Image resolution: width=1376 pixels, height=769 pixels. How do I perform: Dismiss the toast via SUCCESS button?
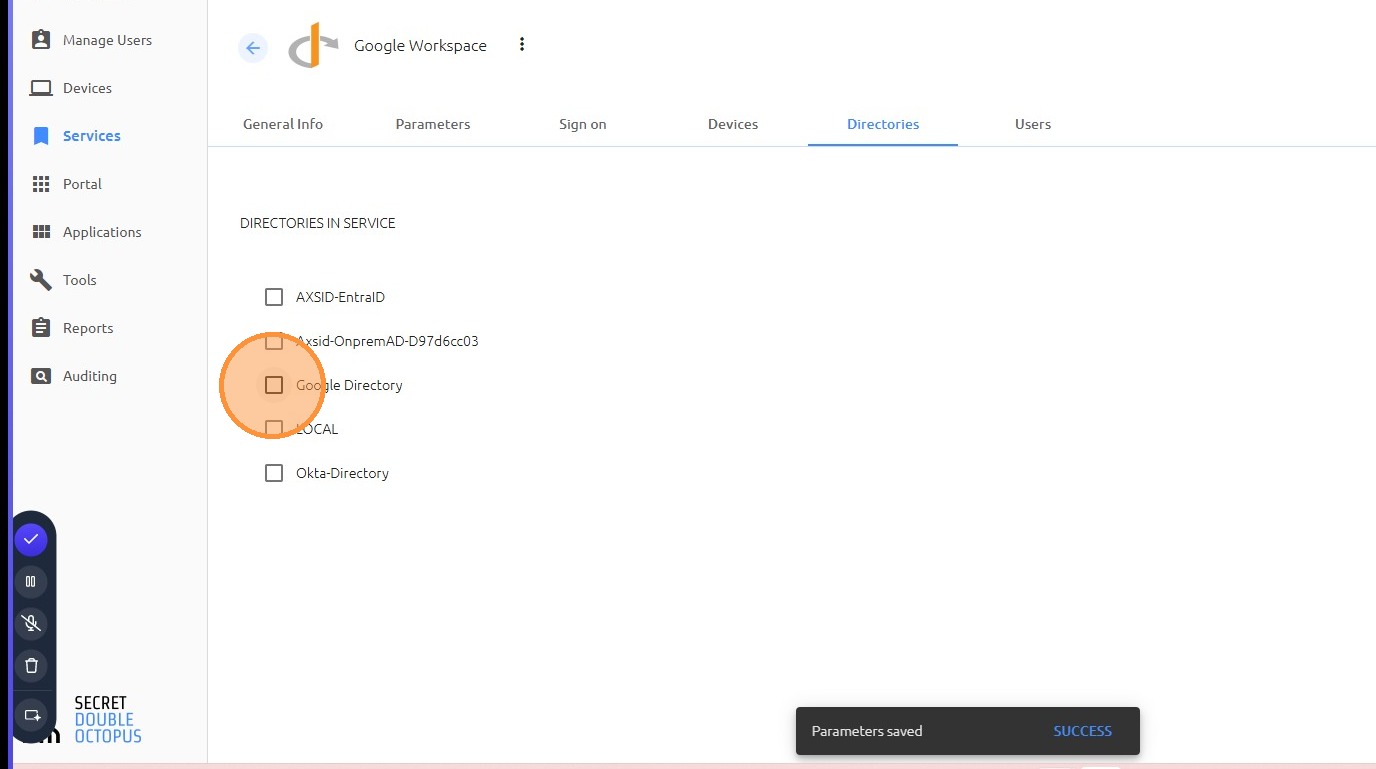click(1082, 731)
